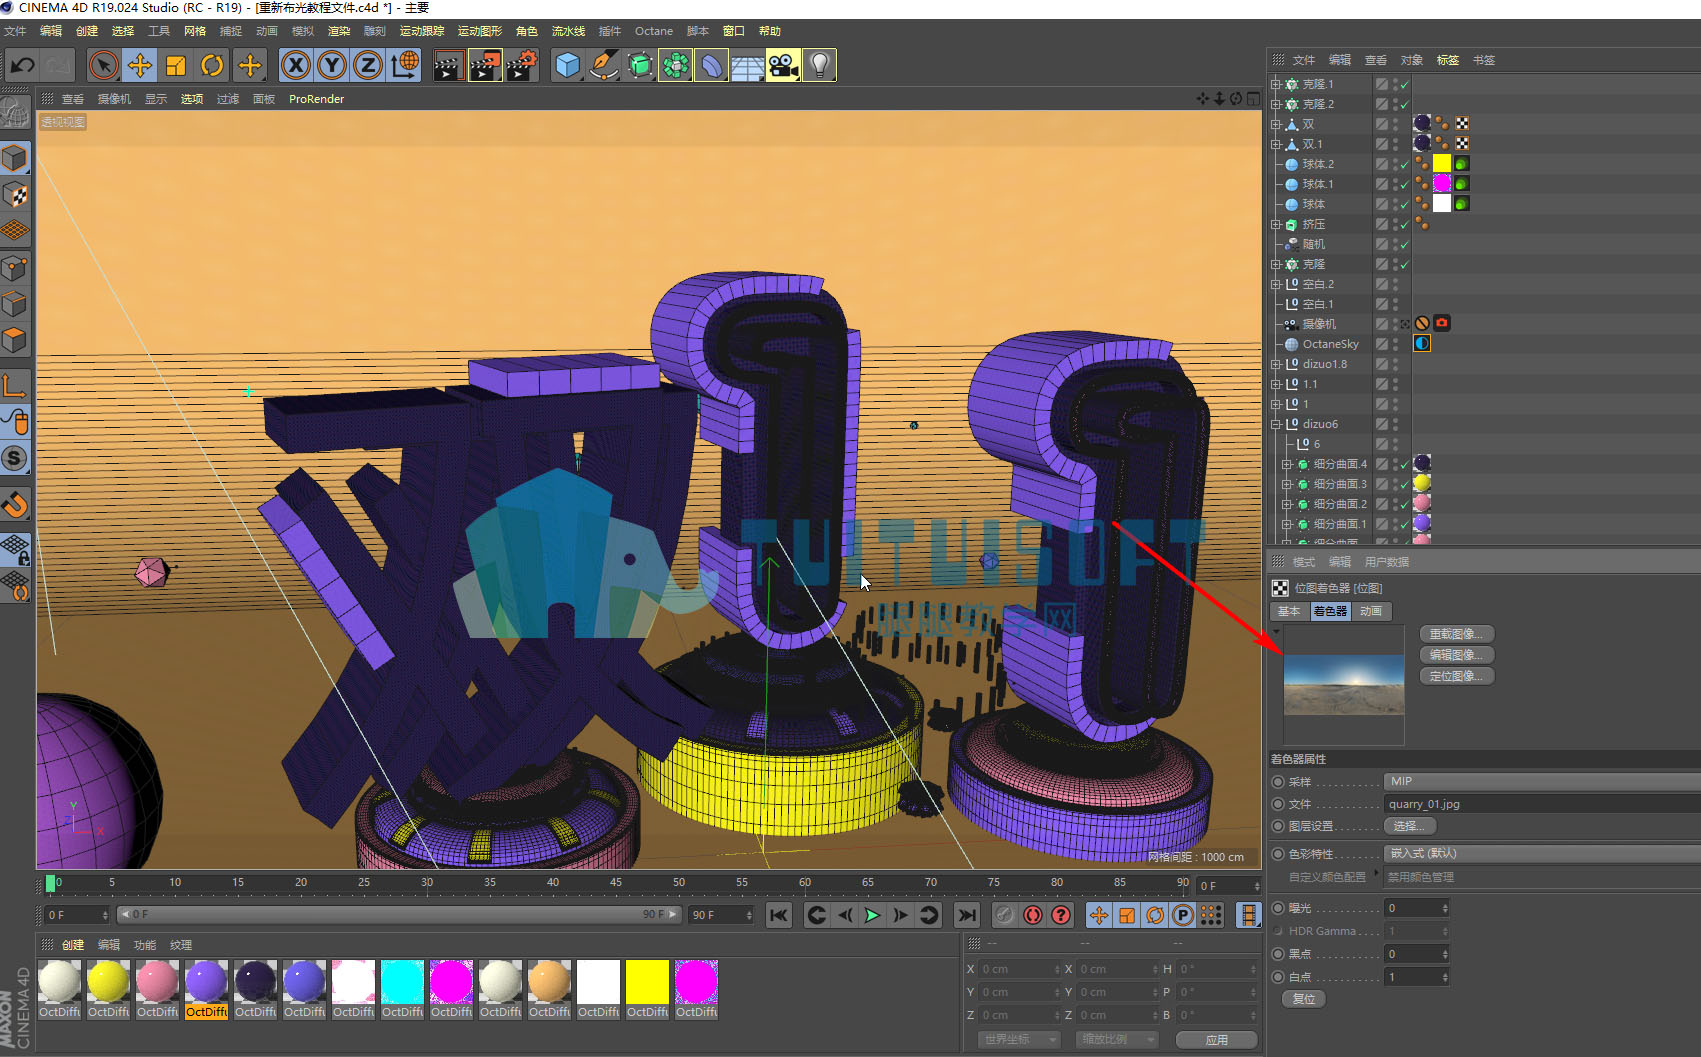Select the Rotate tool icon
The height and width of the screenshot is (1057, 1701).
coord(212,66)
